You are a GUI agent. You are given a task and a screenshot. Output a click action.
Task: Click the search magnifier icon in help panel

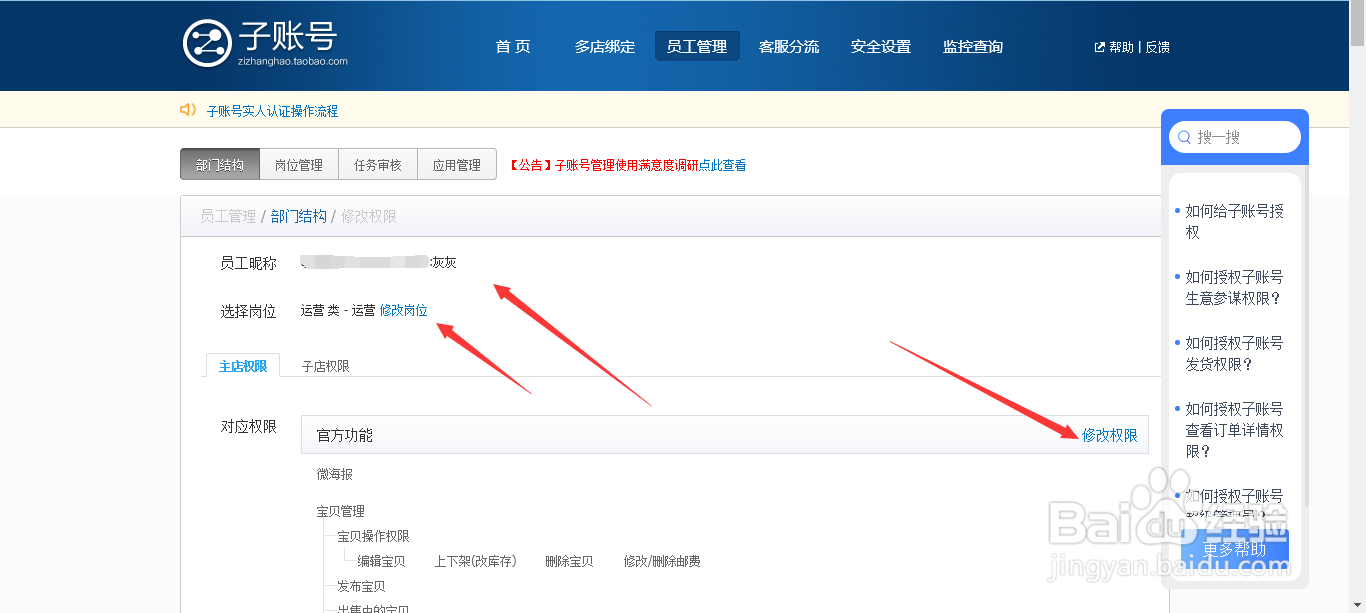click(1184, 137)
